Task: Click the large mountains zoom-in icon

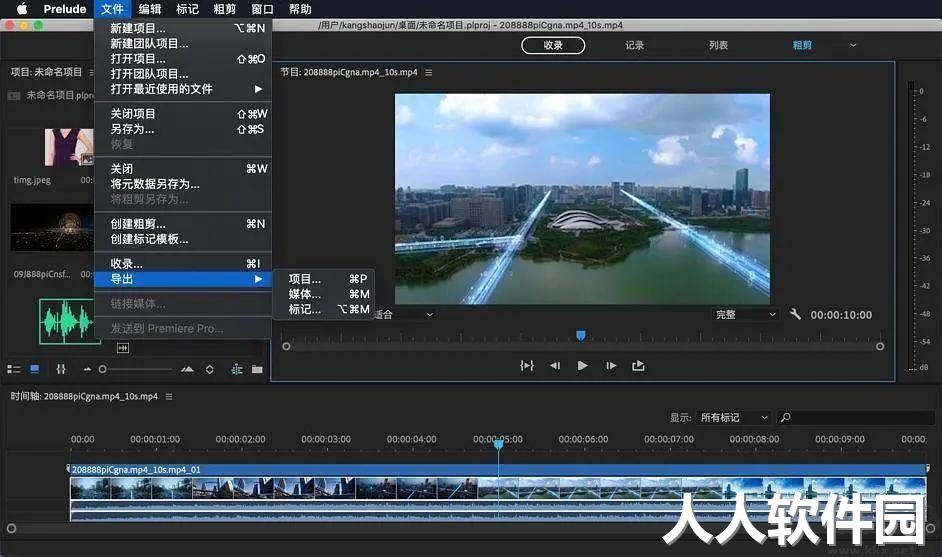Action: coord(187,369)
